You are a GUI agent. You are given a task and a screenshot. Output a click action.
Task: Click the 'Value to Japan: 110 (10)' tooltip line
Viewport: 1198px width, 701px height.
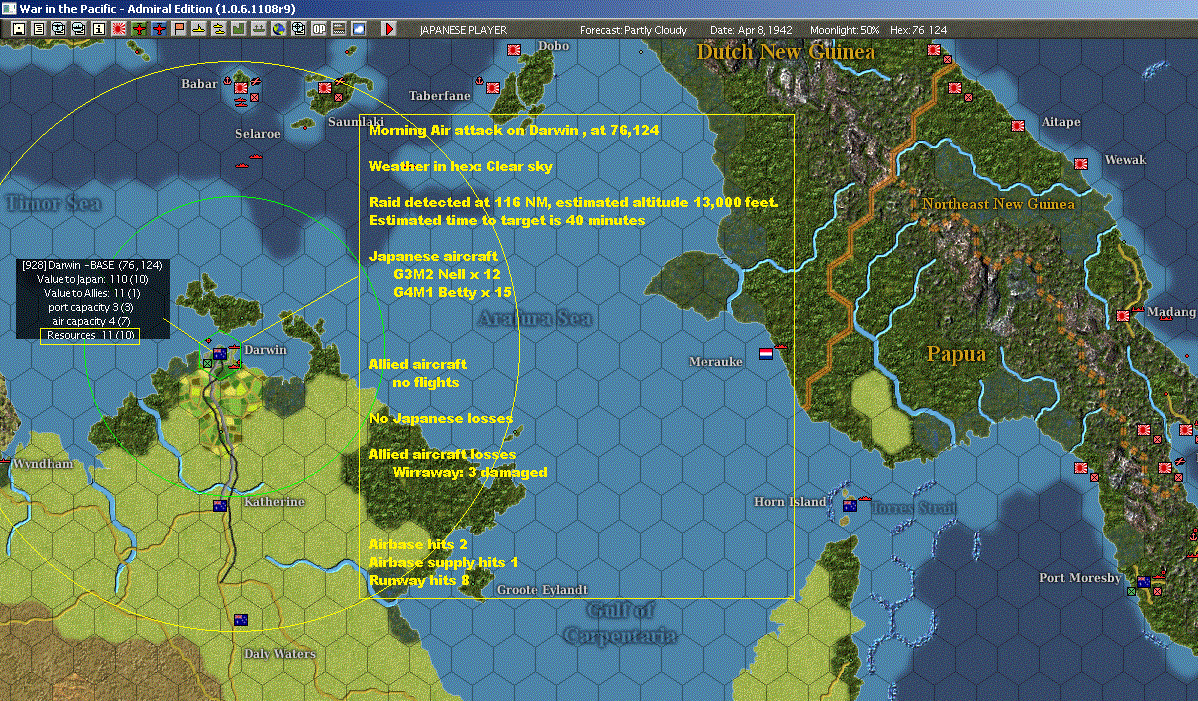92,279
